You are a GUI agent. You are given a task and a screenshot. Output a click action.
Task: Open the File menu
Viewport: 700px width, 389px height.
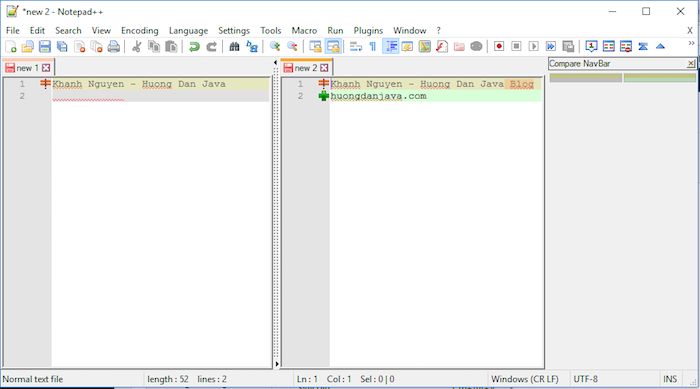tap(12, 30)
